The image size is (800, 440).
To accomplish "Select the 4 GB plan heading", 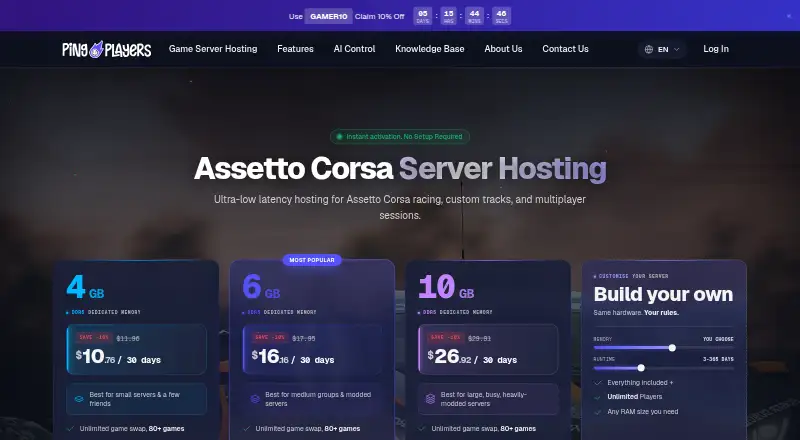I will [x=85, y=287].
